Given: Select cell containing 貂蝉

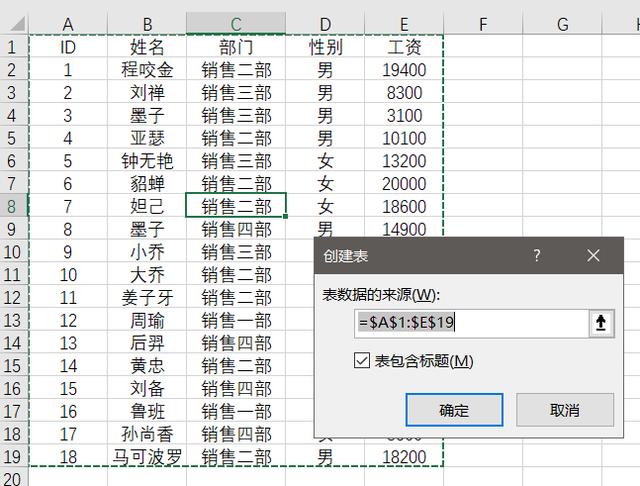Looking at the screenshot, I should pyautogui.click(x=147, y=184).
